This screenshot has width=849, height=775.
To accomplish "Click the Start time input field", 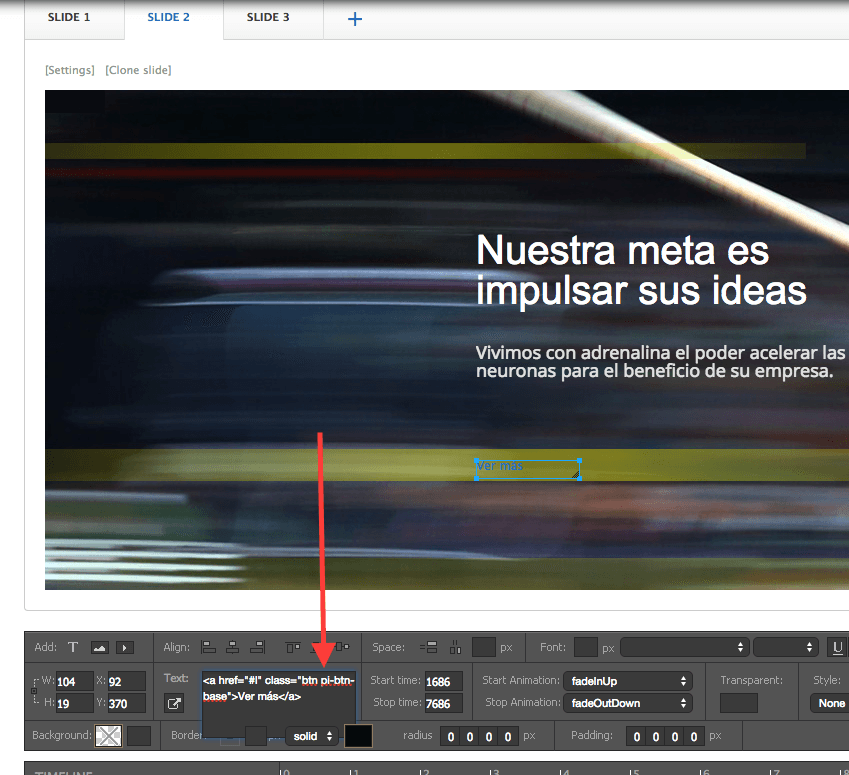I will pyautogui.click(x=439, y=681).
